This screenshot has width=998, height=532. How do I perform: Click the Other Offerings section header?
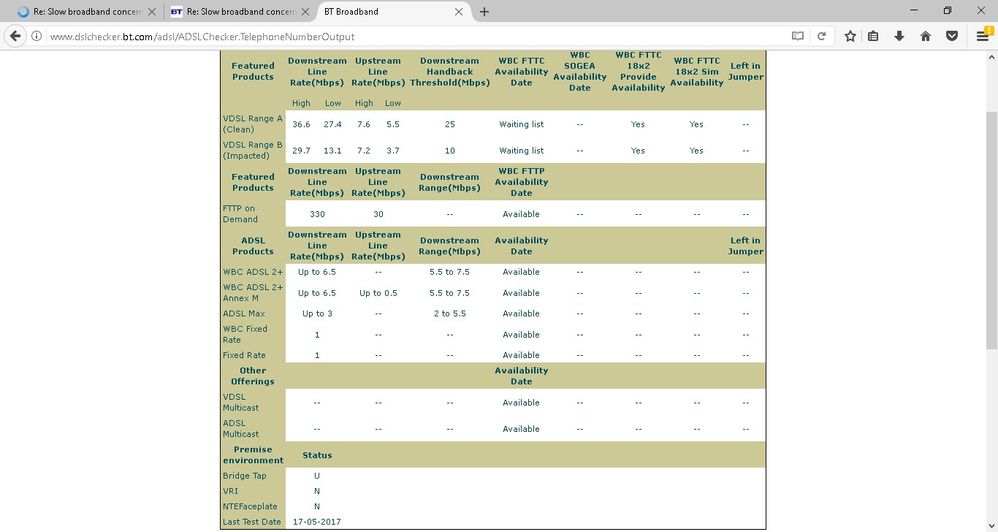[253, 376]
